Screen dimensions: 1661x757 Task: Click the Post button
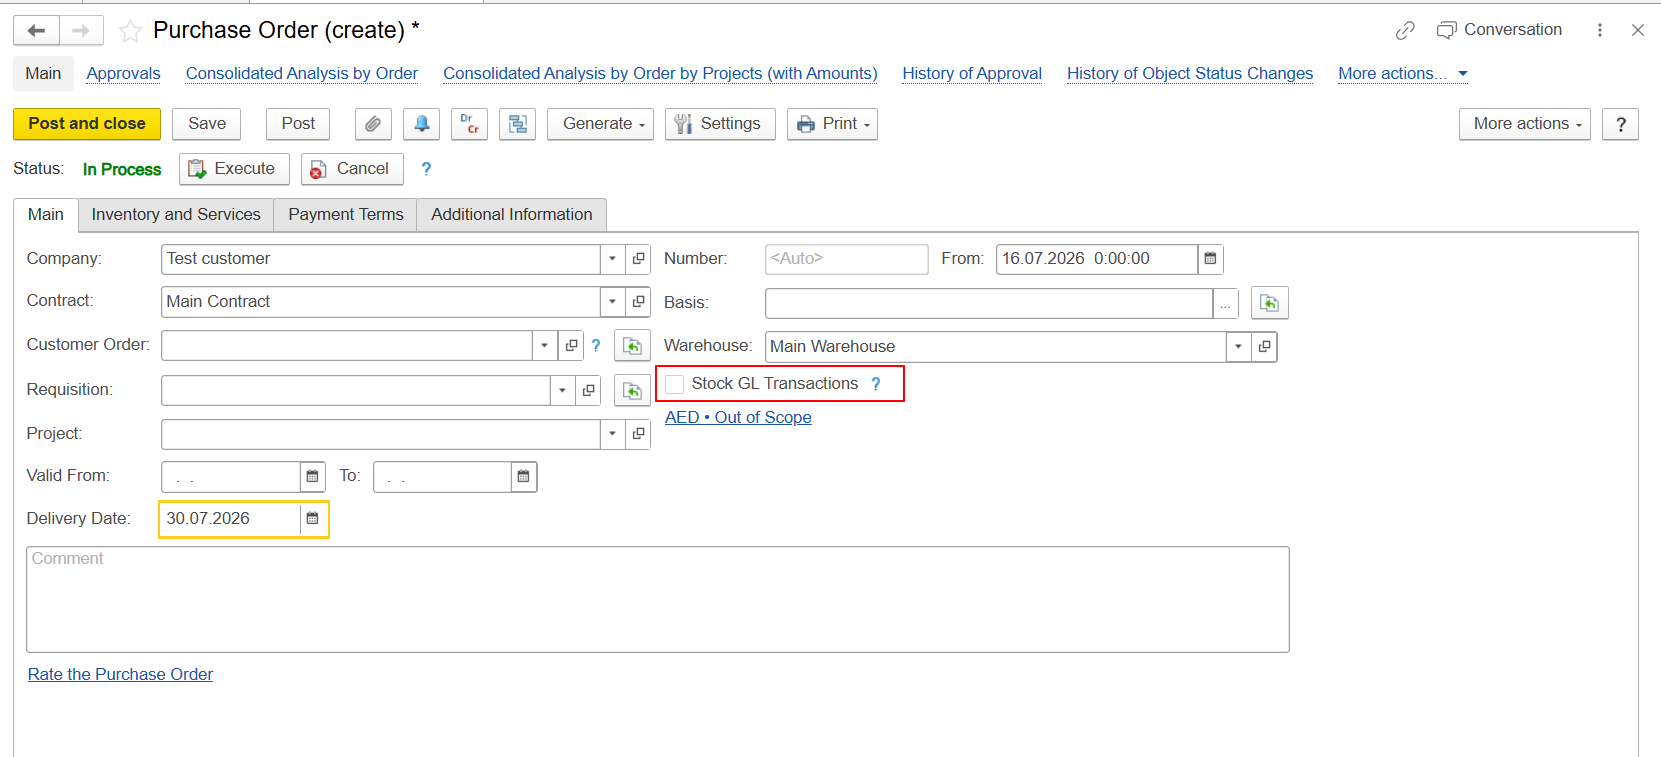298,124
